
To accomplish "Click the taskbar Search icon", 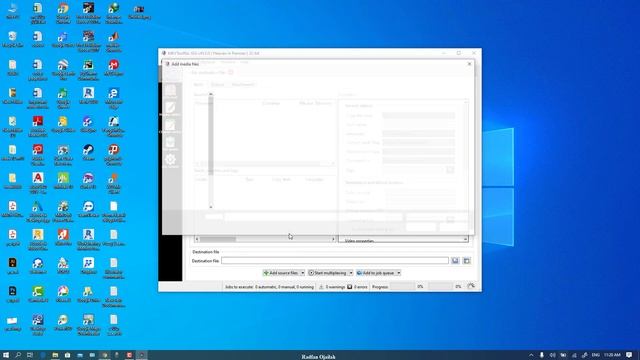I will coord(18,355).
